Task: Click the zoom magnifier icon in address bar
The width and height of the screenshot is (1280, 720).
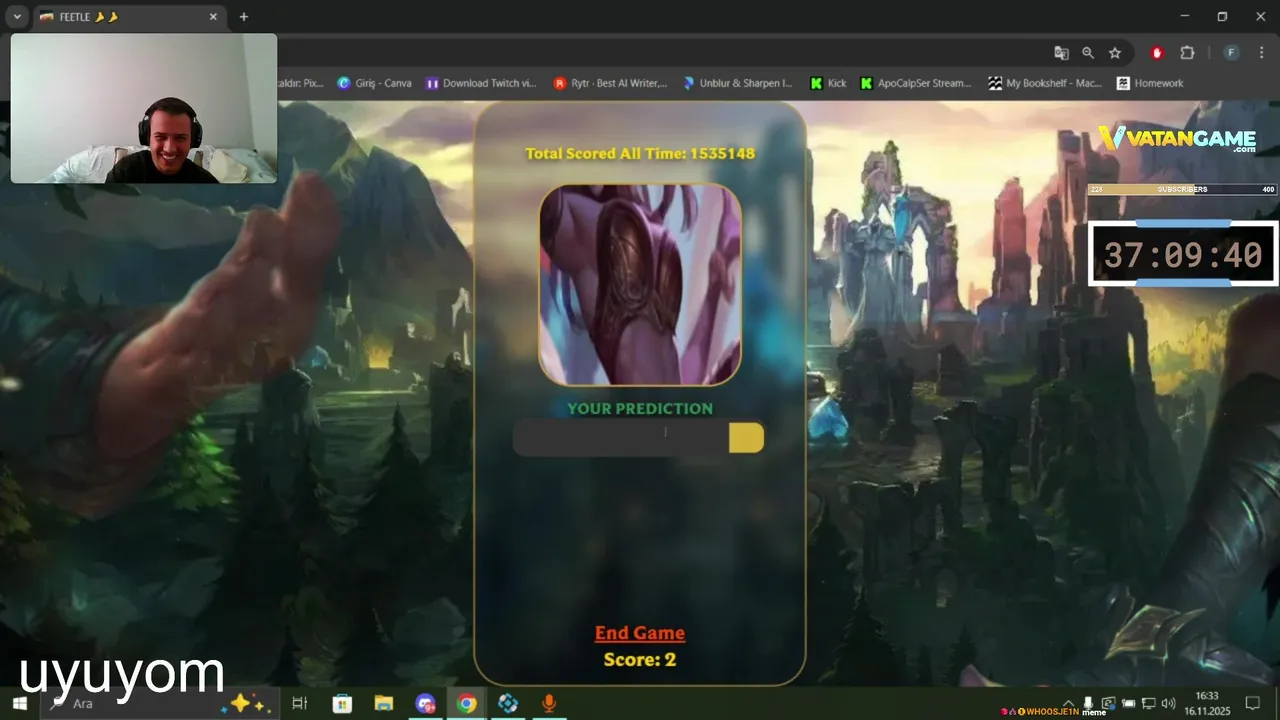Action: click(x=1088, y=53)
